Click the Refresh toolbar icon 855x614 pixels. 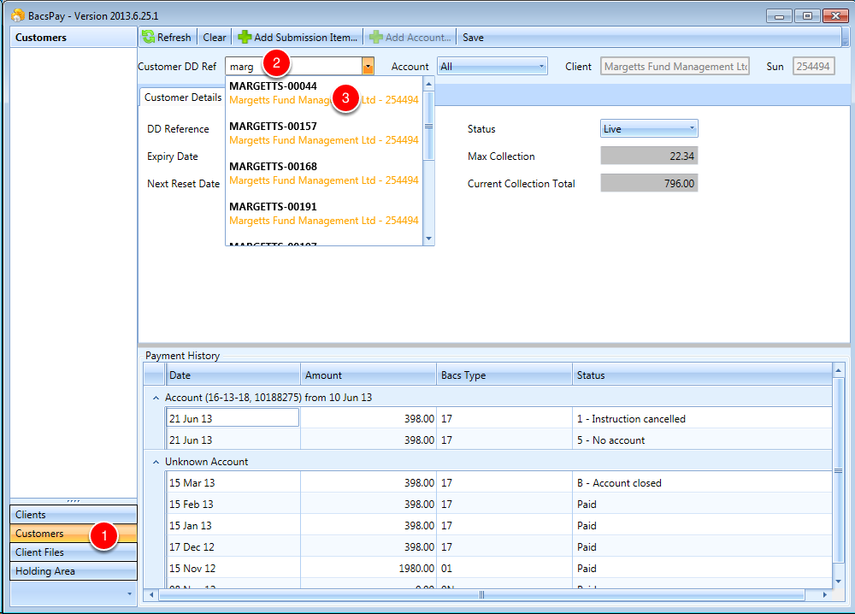[148, 37]
